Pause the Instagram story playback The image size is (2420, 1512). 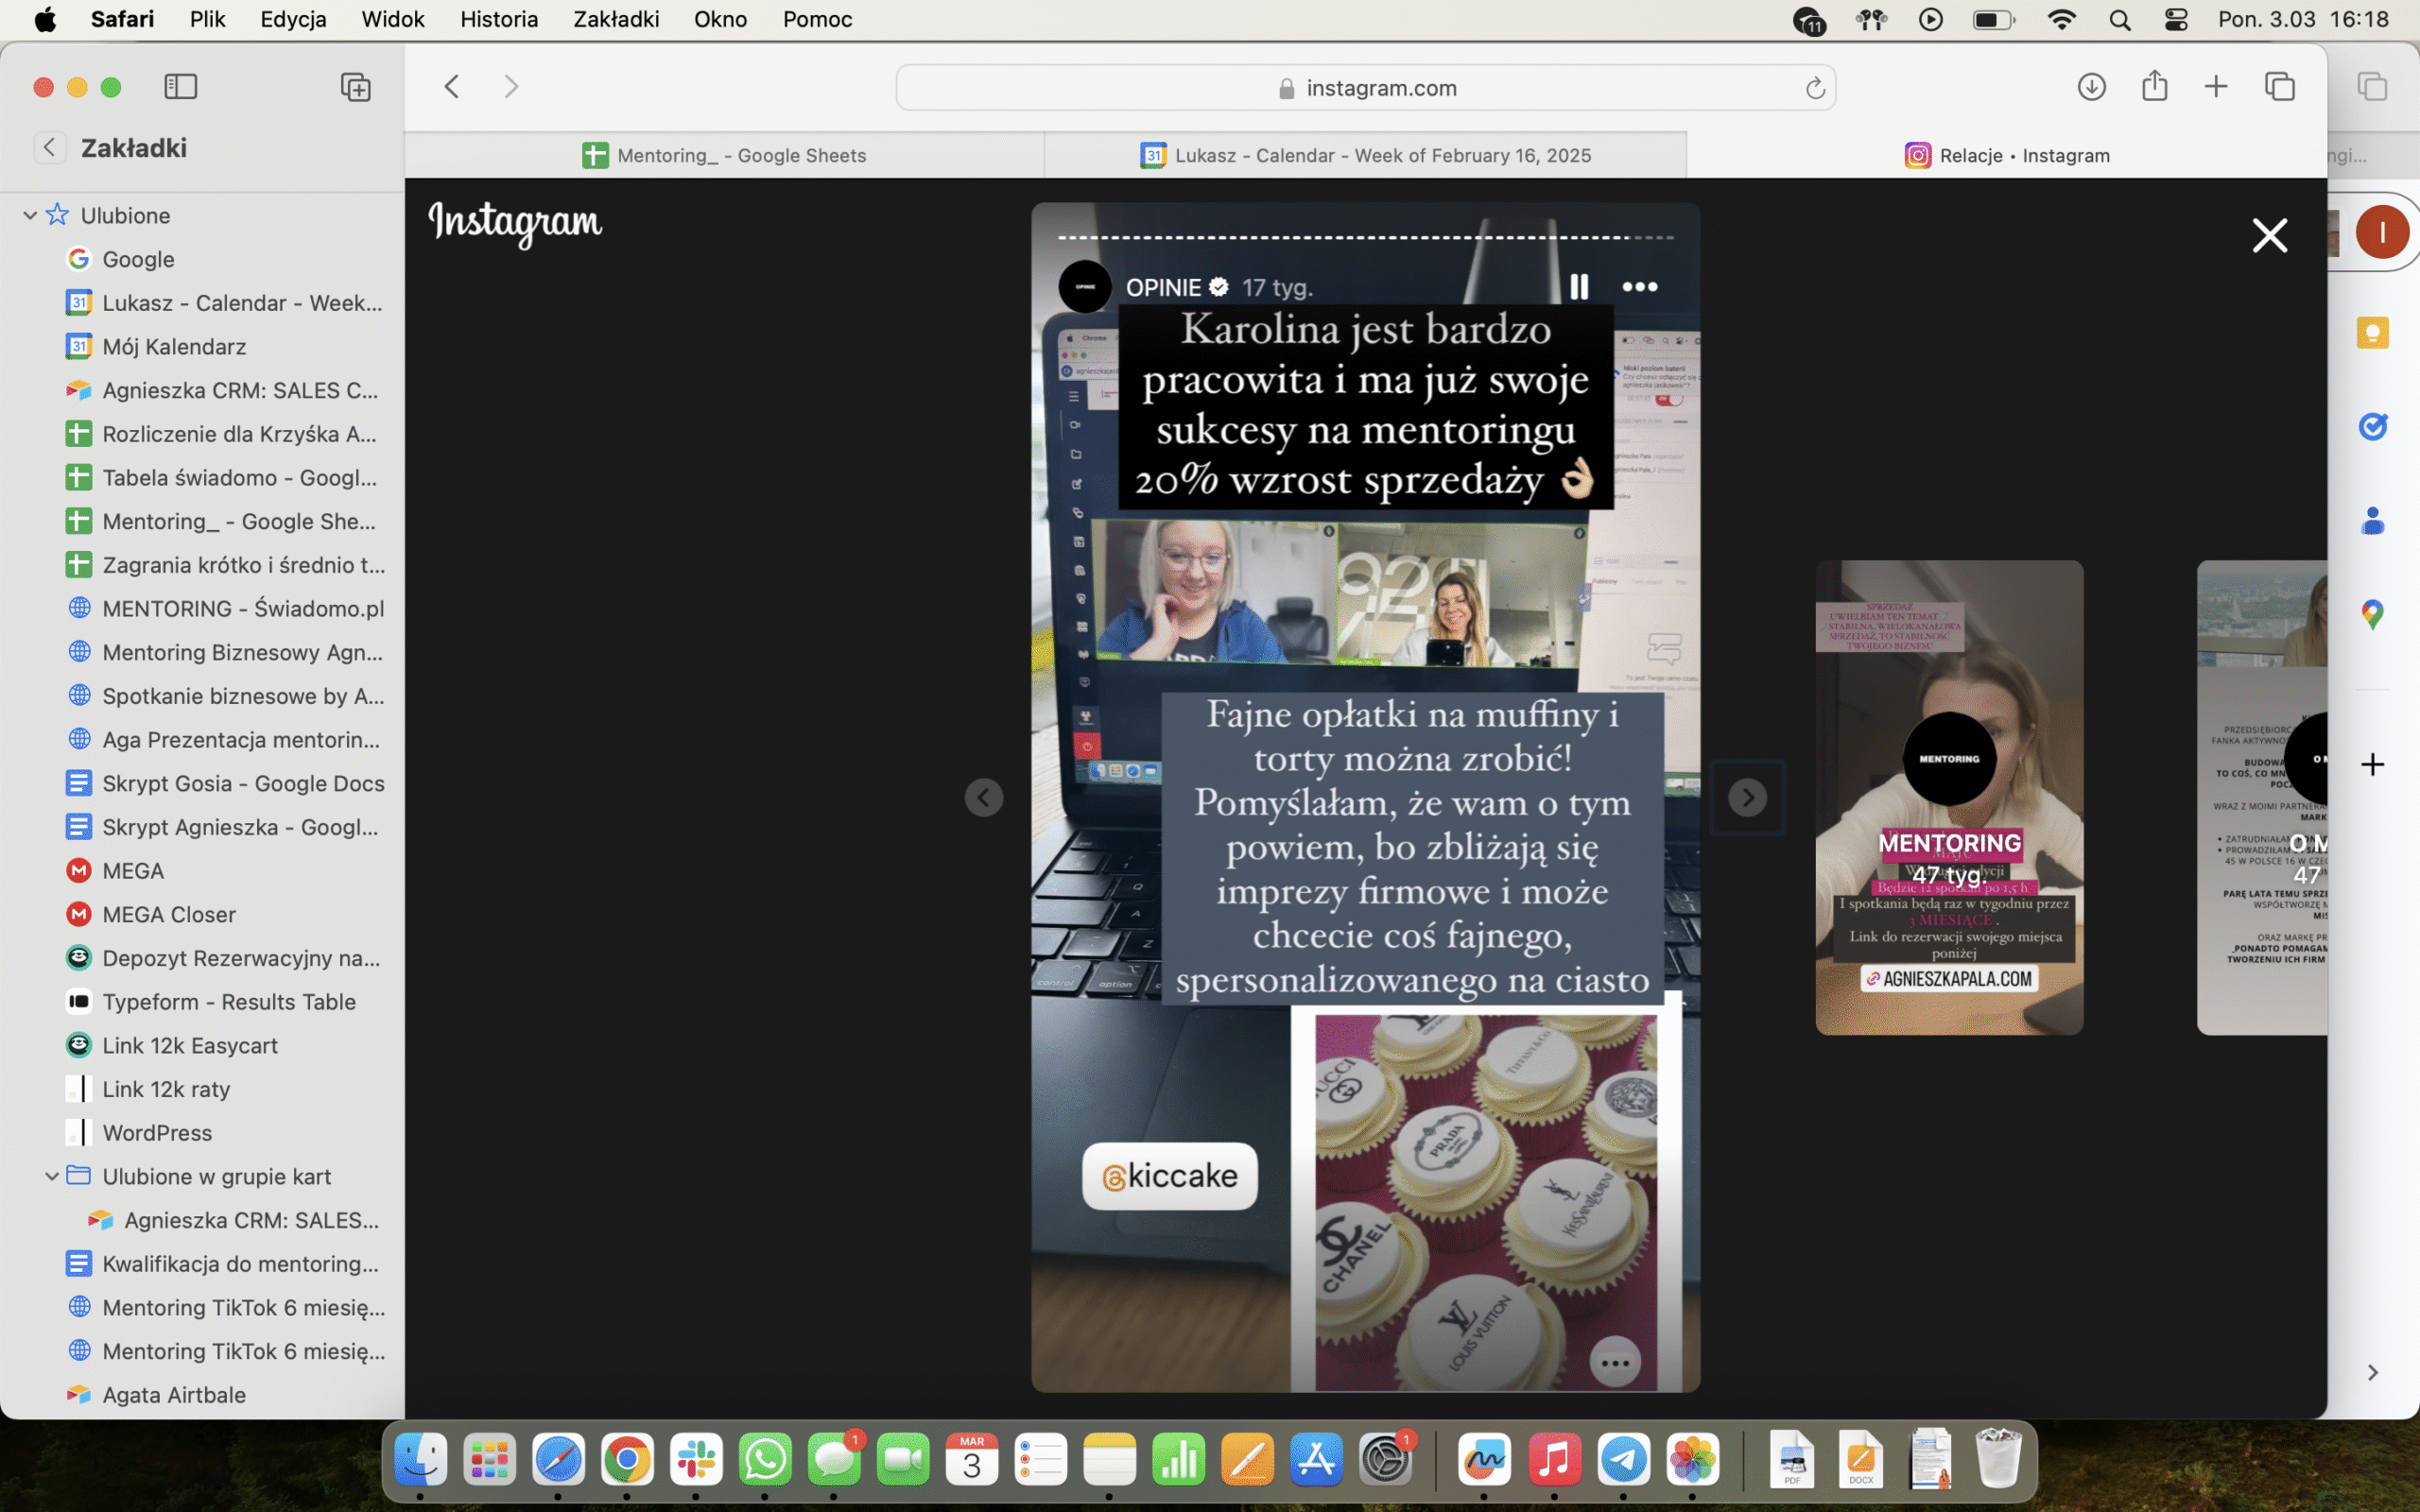click(1578, 287)
